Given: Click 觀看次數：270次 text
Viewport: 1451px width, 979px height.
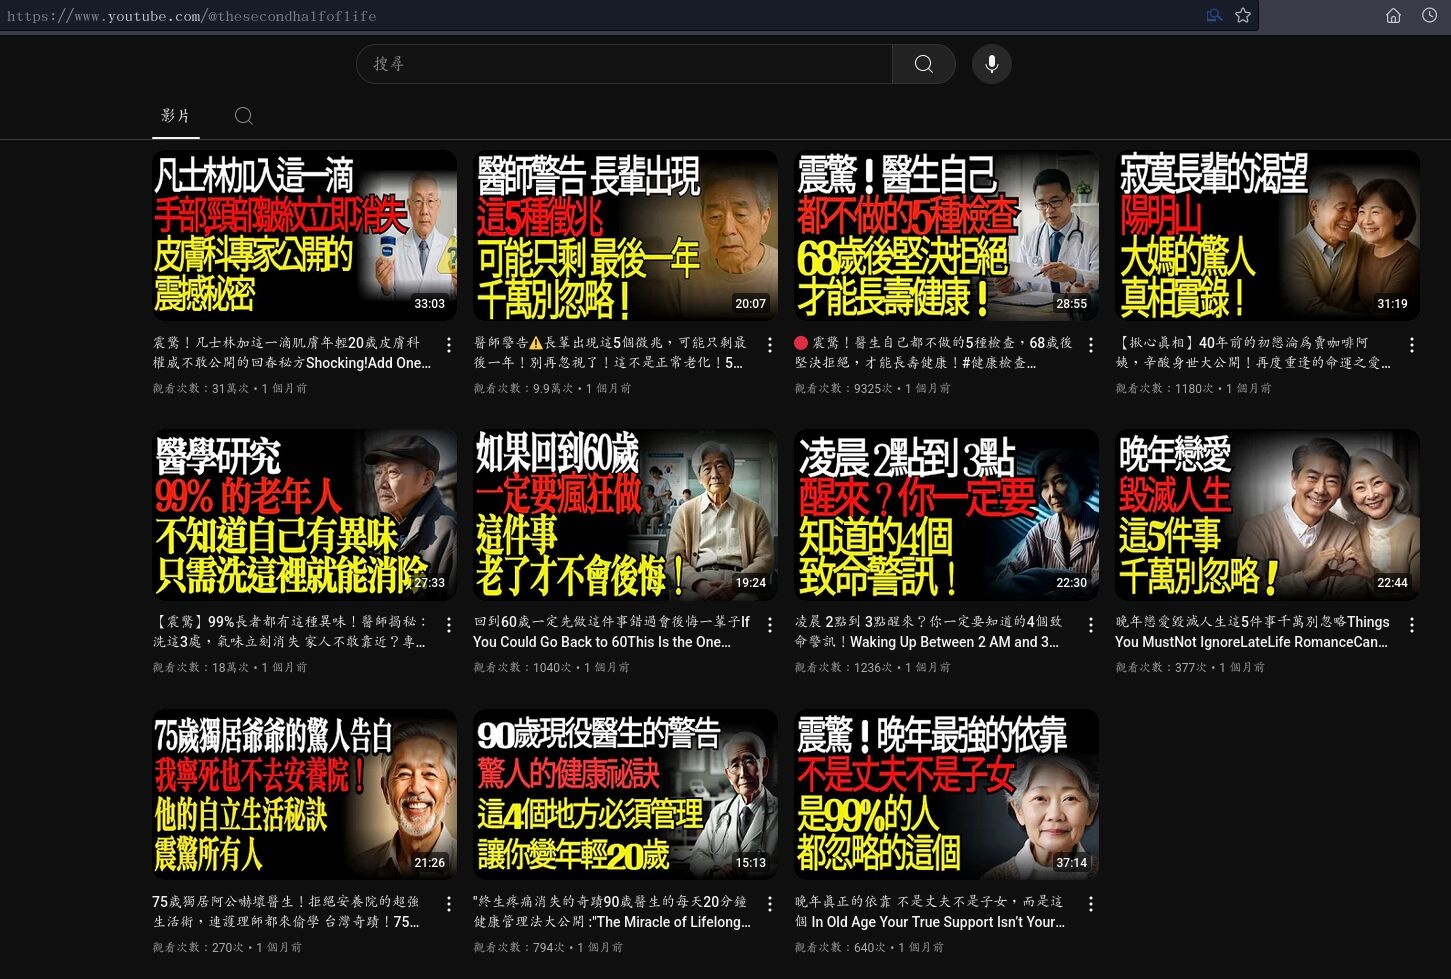Looking at the screenshot, I should tap(198, 947).
